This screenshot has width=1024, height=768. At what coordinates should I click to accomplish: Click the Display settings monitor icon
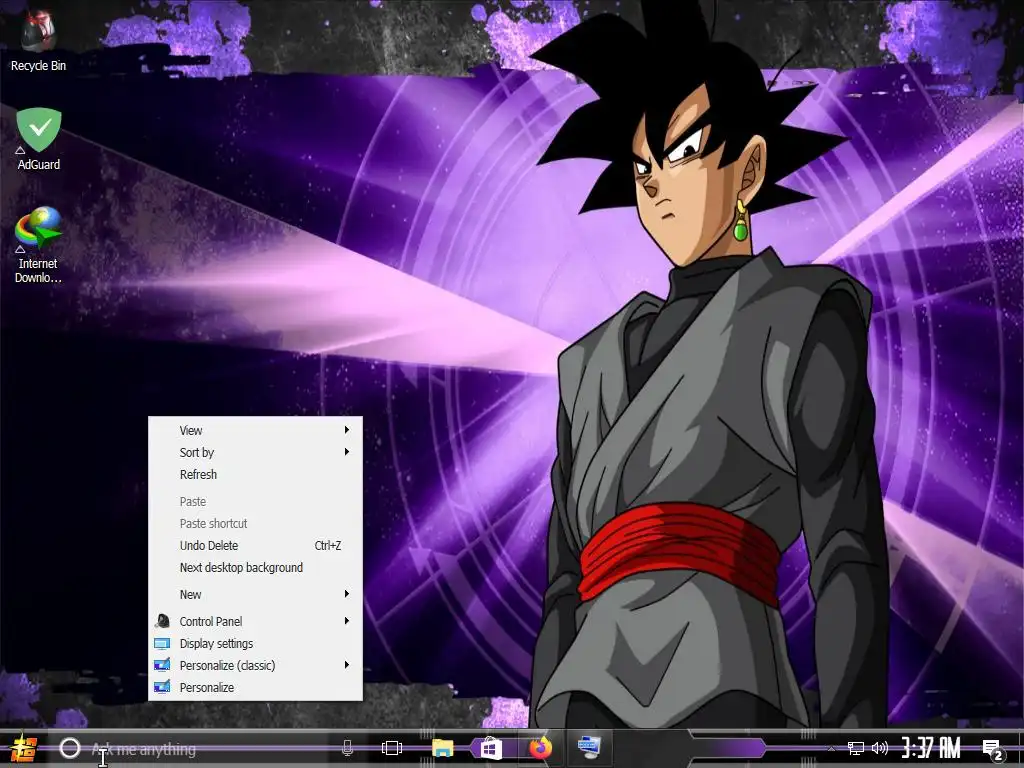point(162,643)
